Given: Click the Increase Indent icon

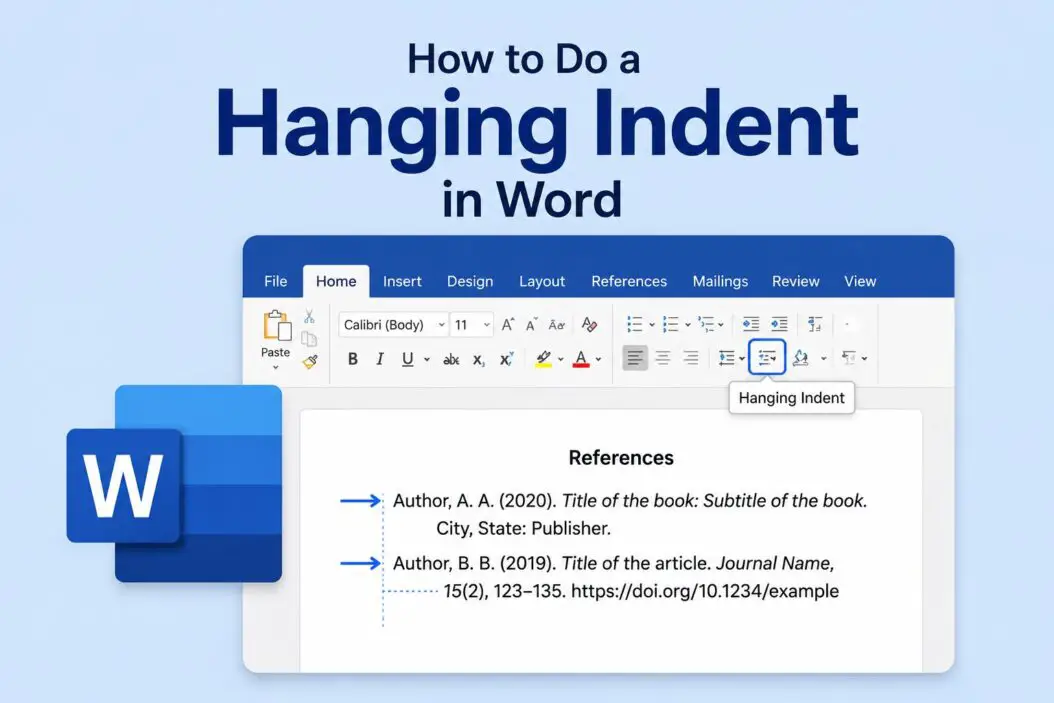Looking at the screenshot, I should (779, 325).
